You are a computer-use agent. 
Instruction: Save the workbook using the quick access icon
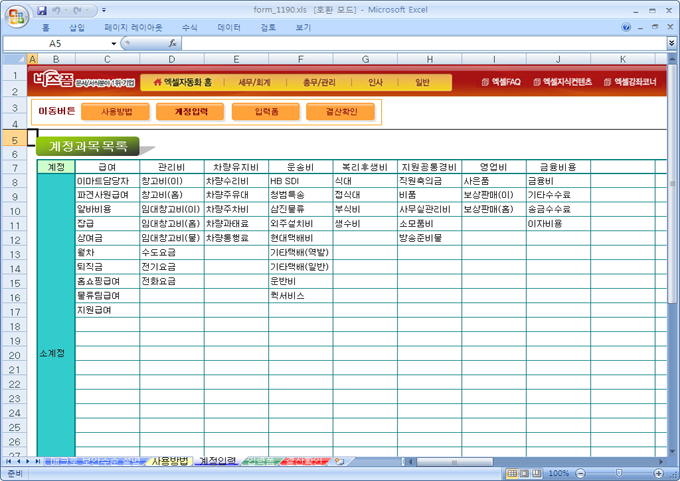coord(41,10)
